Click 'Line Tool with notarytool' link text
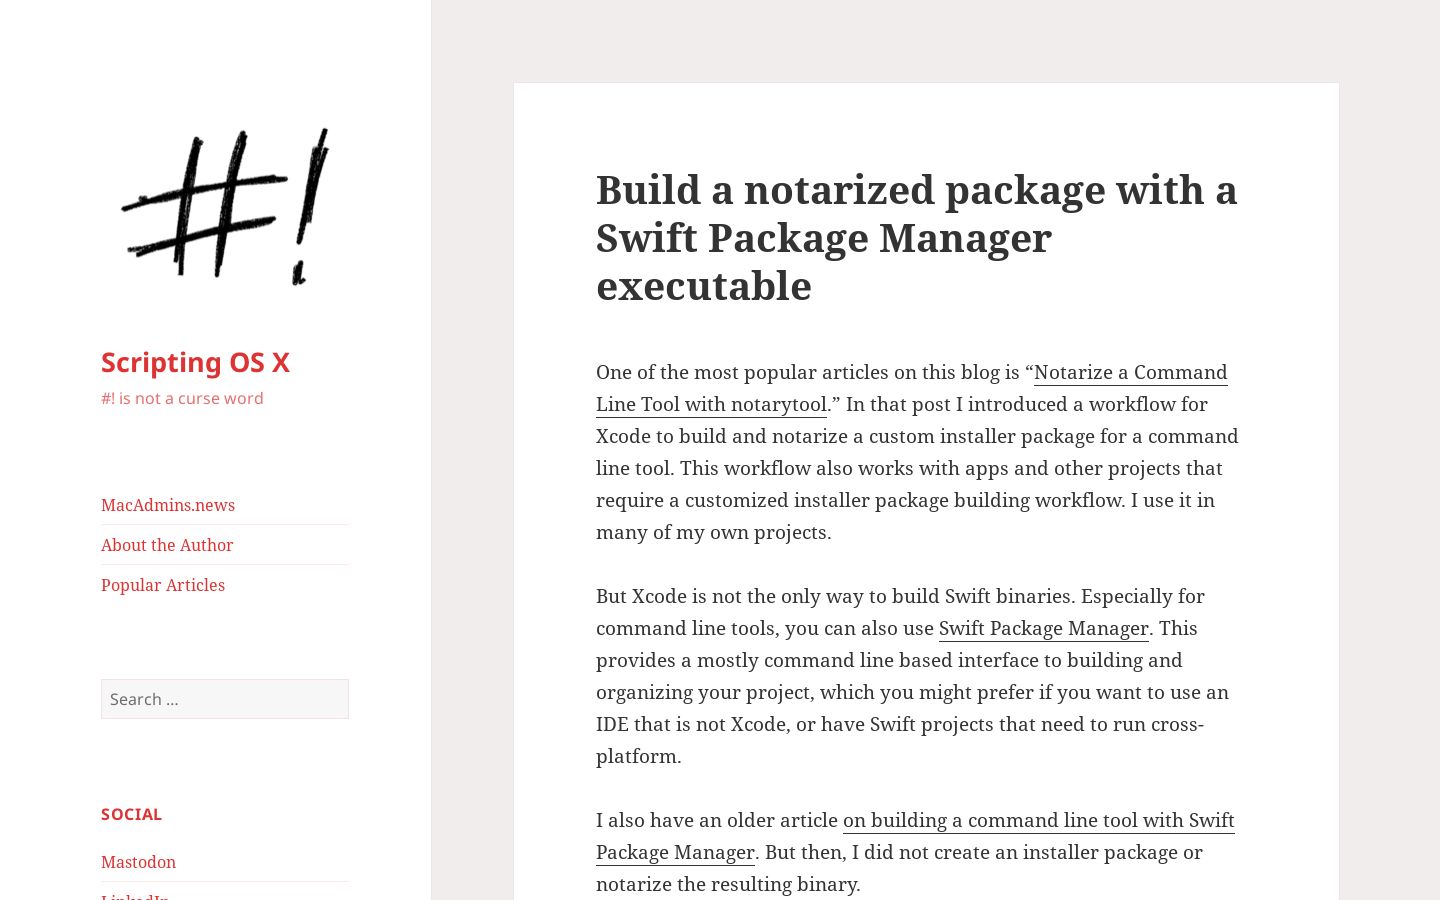Image resolution: width=1440 pixels, height=900 pixels. (711, 404)
